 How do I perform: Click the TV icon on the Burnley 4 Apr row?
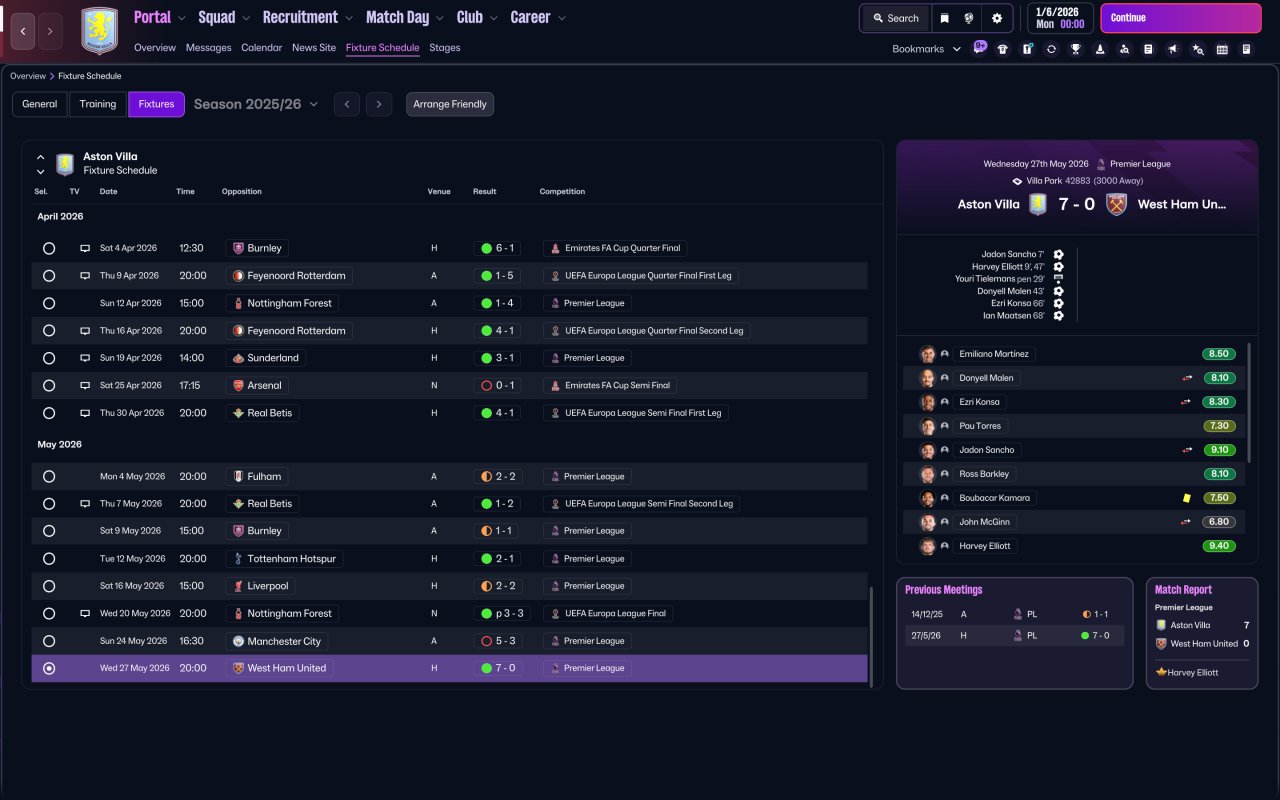pyautogui.click(x=85, y=248)
